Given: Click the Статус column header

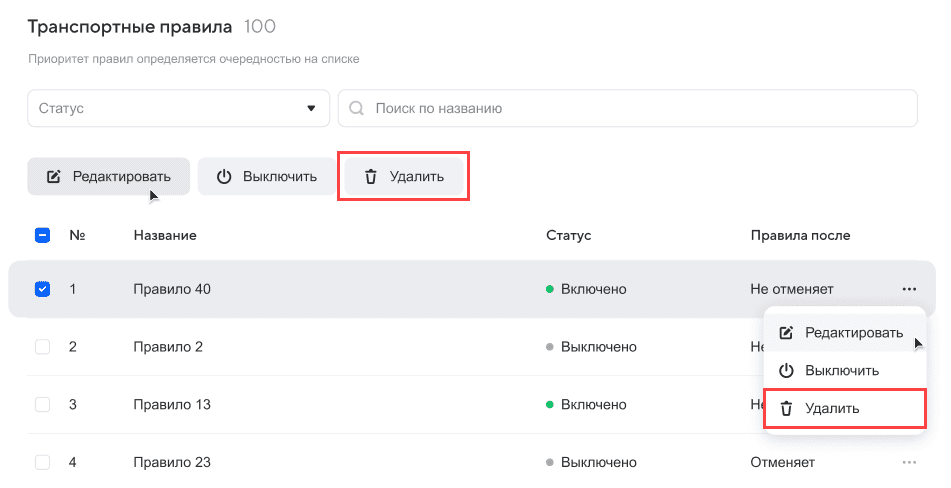Looking at the screenshot, I should [568, 235].
